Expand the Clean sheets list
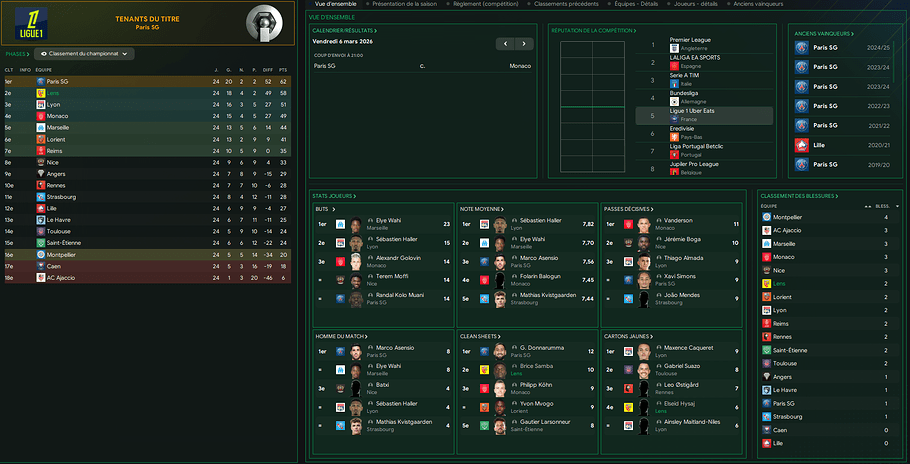The width and height of the screenshot is (910, 464). tap(481, 336)
